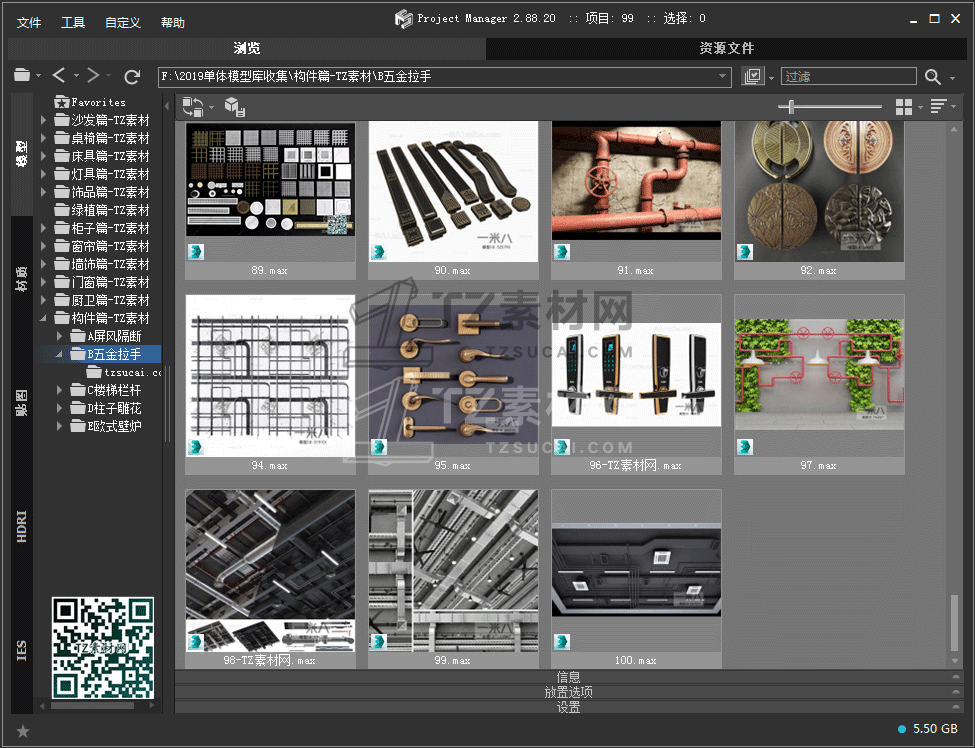Switch to the 资源文件 tab
The width and height of the screenshot is (975, 748).
coord(726,48)
